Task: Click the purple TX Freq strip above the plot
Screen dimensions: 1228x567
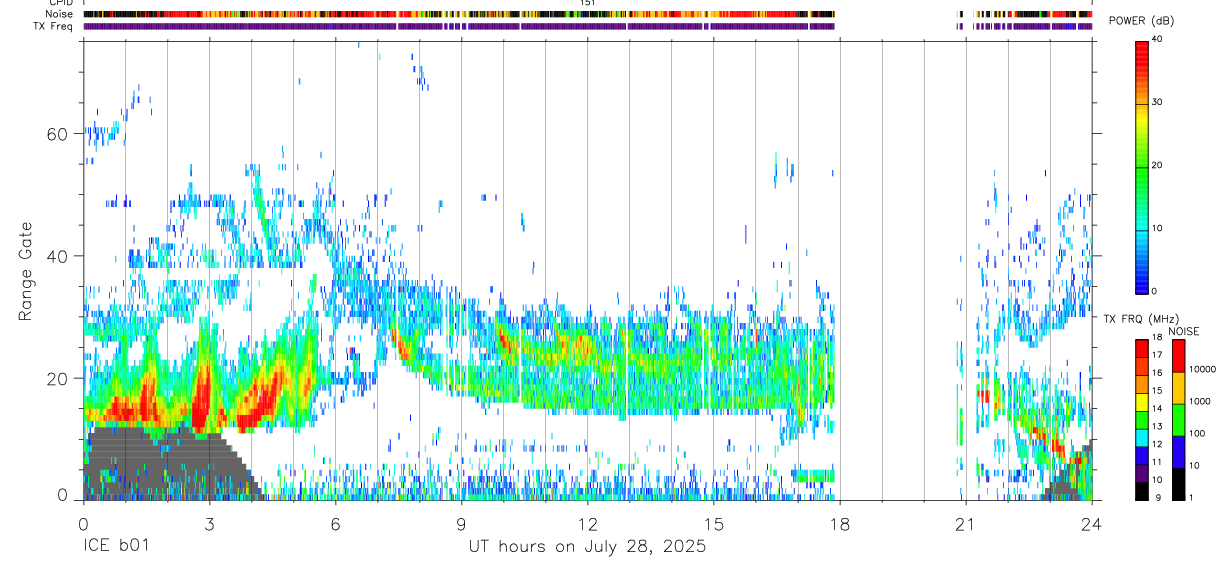Action: [587, 27]
